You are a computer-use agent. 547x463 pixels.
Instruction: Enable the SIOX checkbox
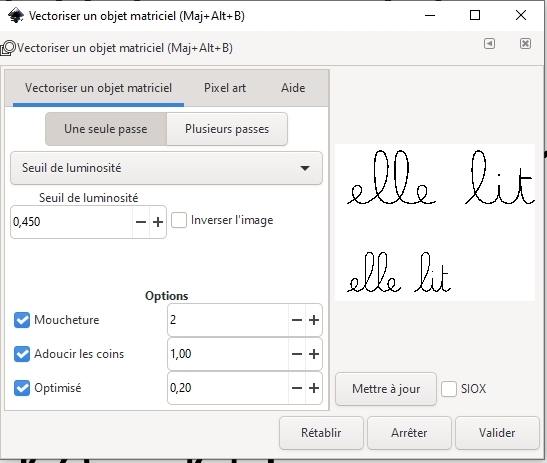449,389
